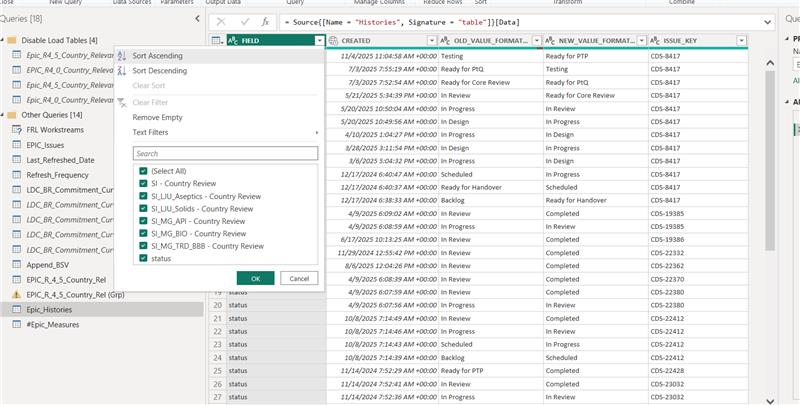Collapse the Disable Load Tables folder

pos(2,40)
